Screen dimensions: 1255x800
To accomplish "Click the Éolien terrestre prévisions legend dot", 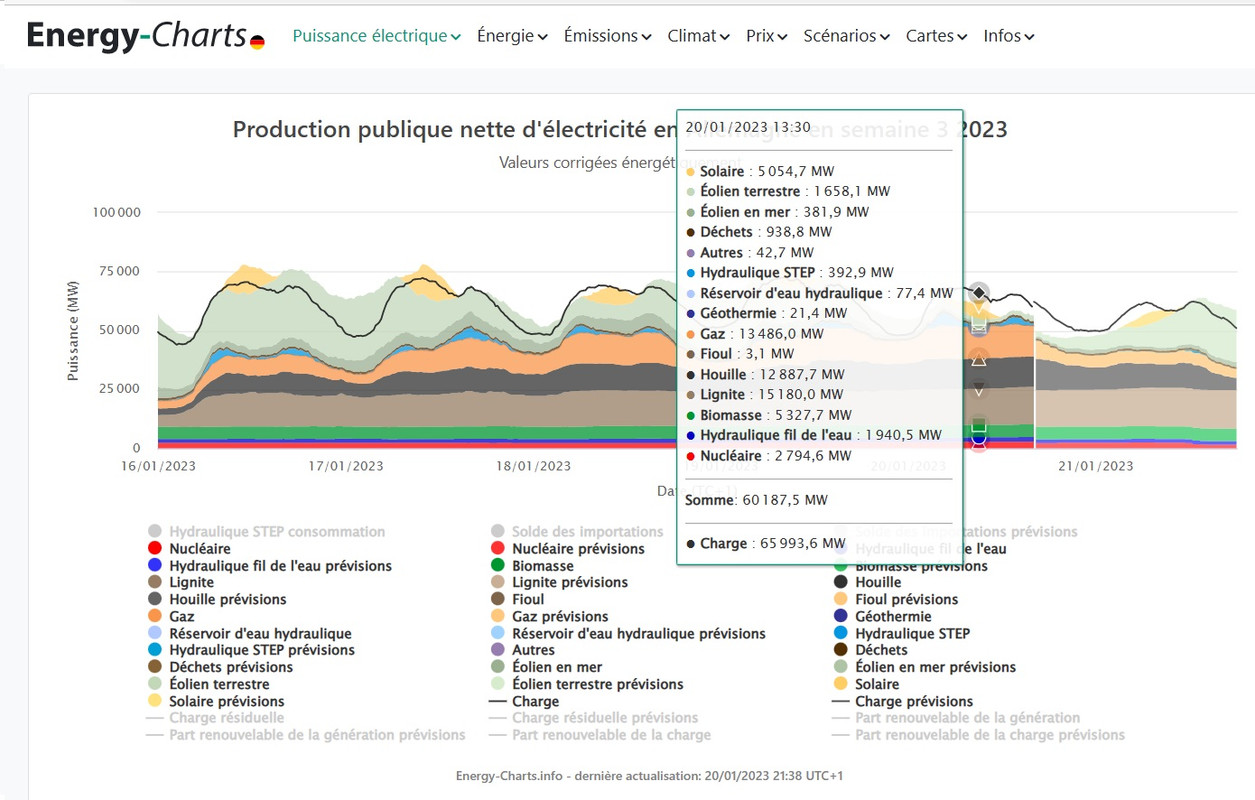I will [x=498, y=684].
